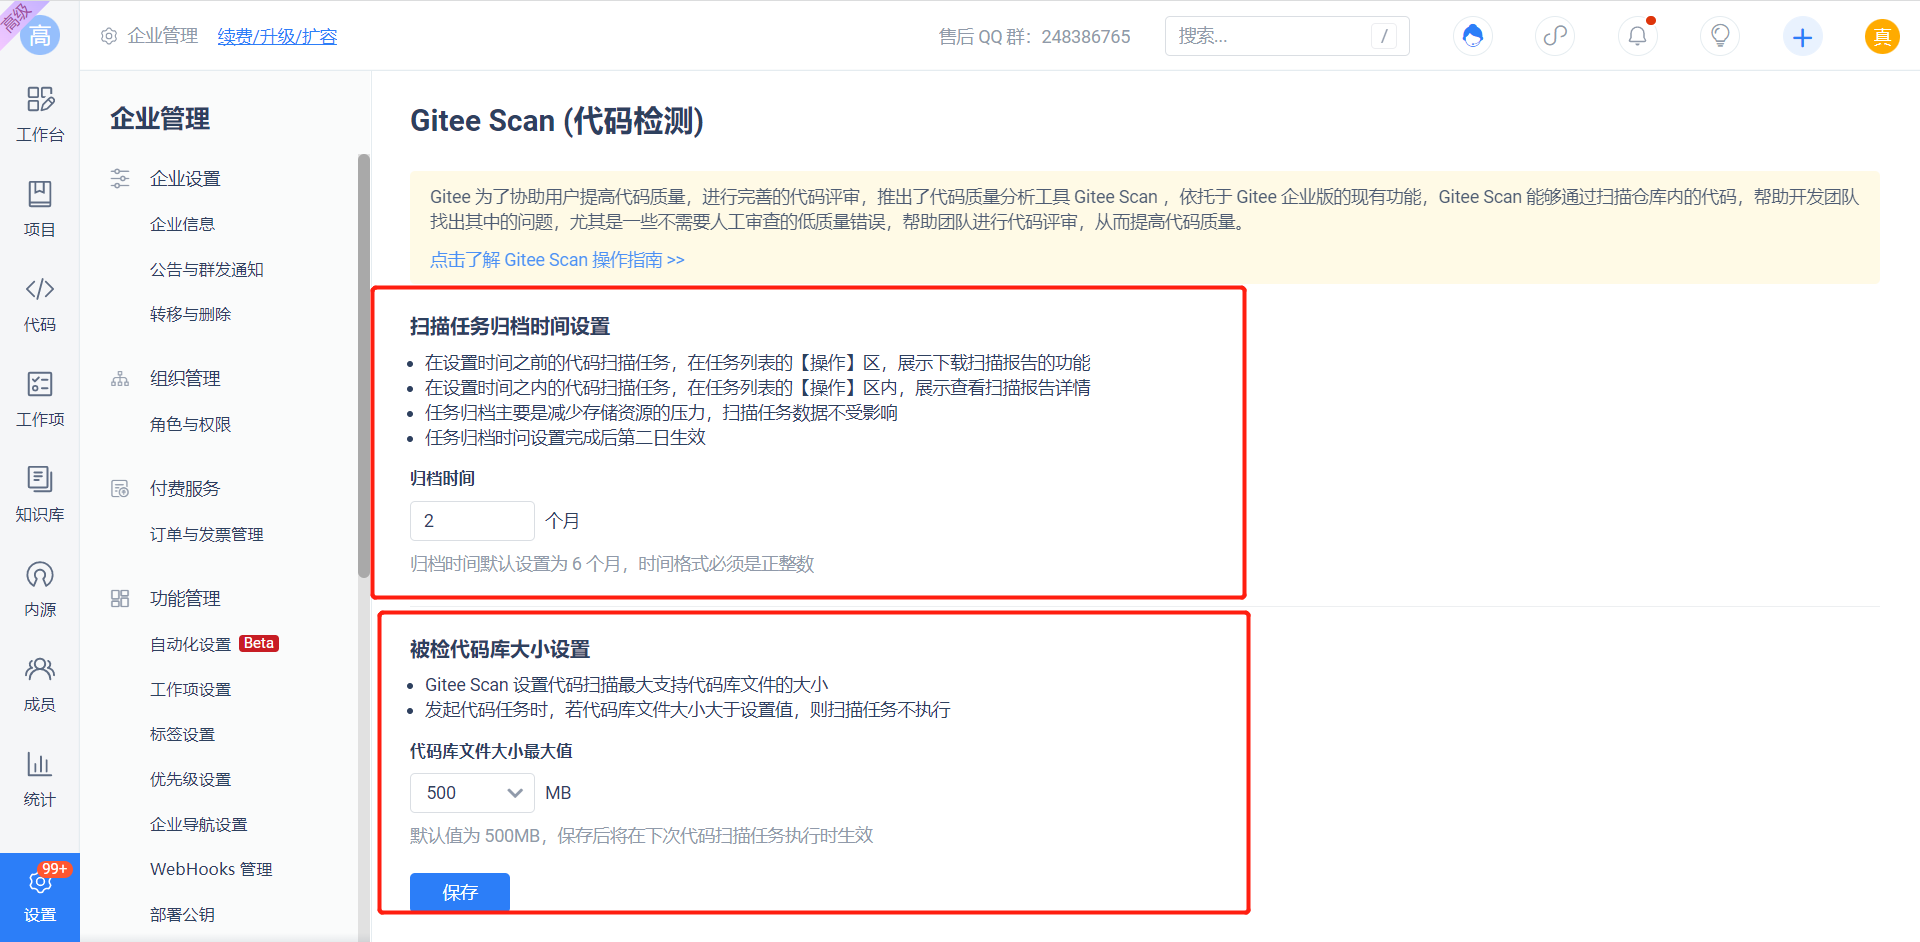Click the lightbulb tips icon
This screenshot has height=942, width=1920.
[1720, 36]
